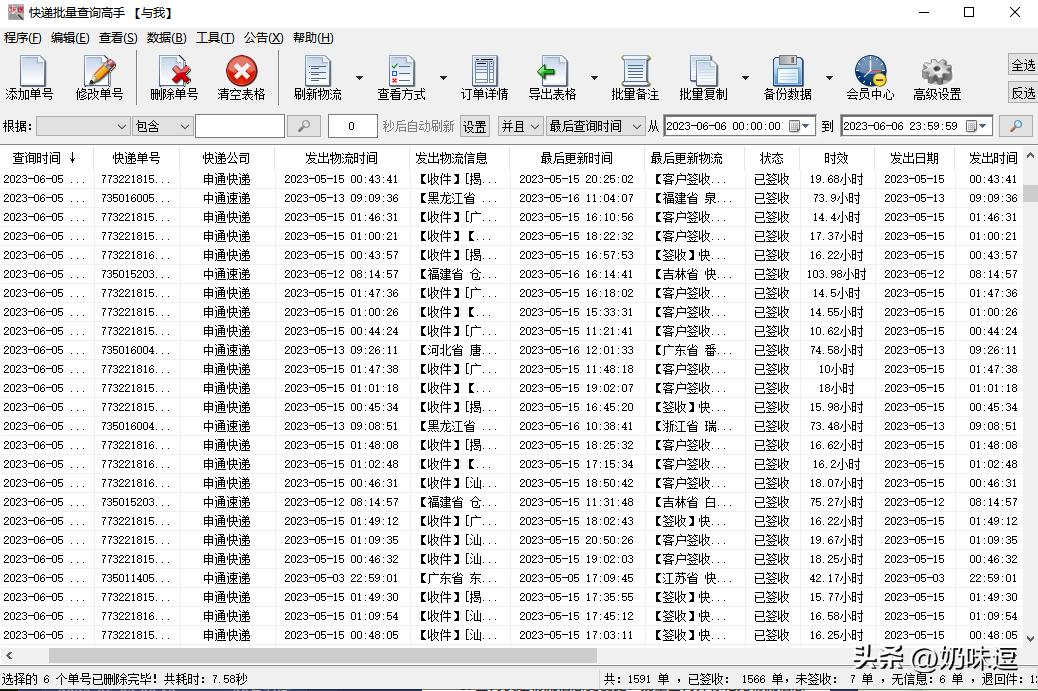Viewport: 1038px width, 691px height.
Task: Sort by the 查询时间 column header
Action: pyautogui.click(x=40, y=157)
